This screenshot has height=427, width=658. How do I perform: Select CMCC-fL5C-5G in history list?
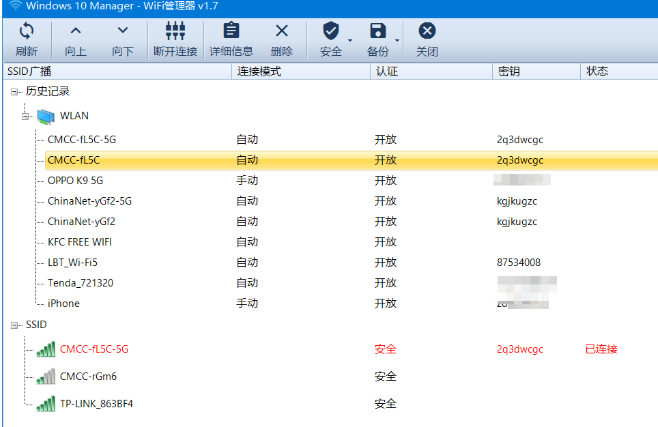click(x=82, y=140)
